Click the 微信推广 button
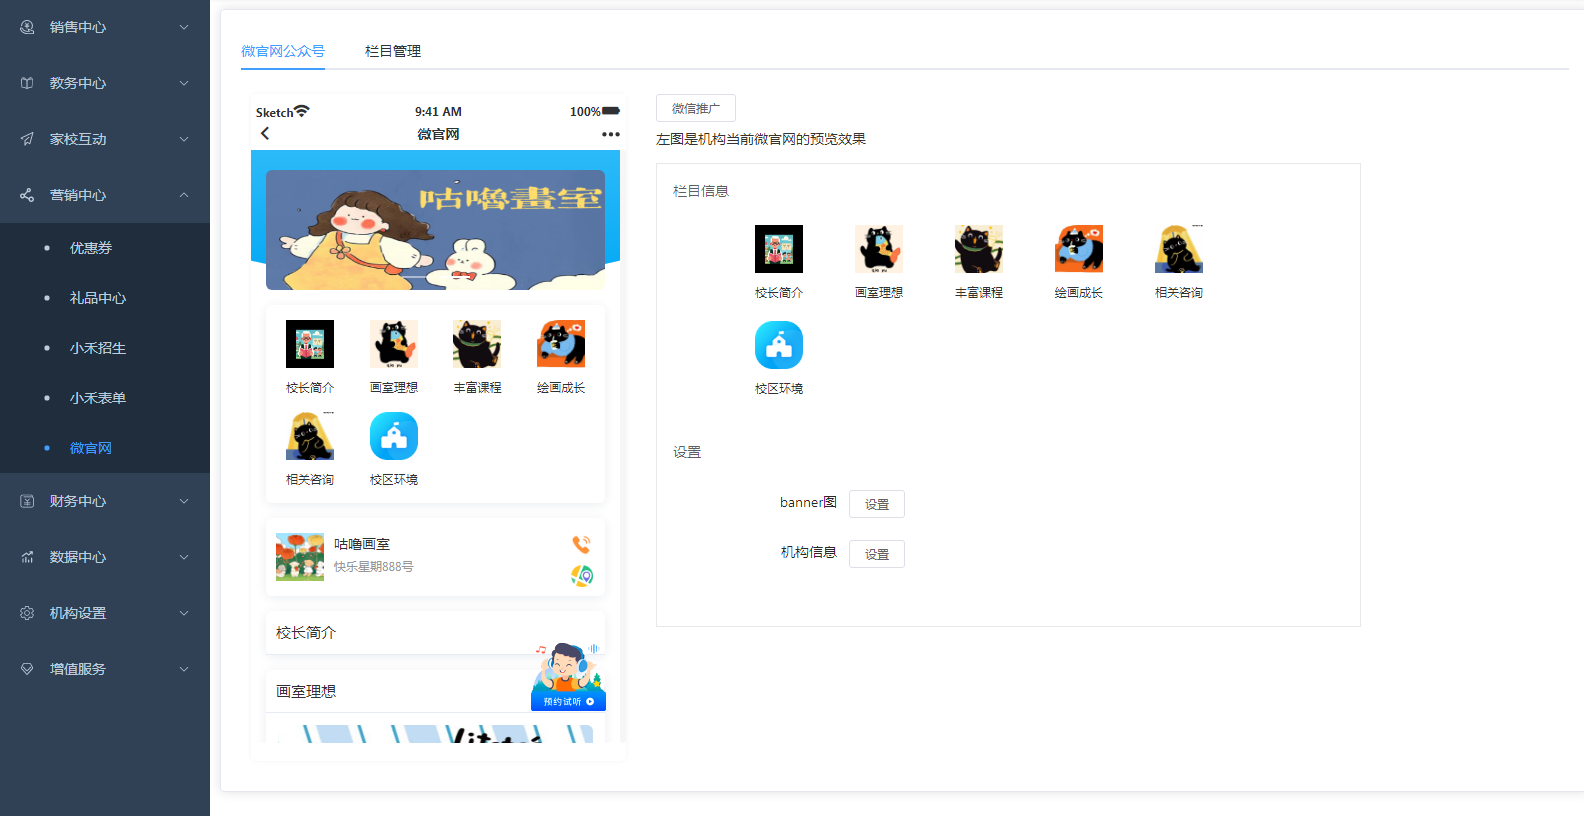The width and height of the screenshot is (1584, 816). click(696, 108)
